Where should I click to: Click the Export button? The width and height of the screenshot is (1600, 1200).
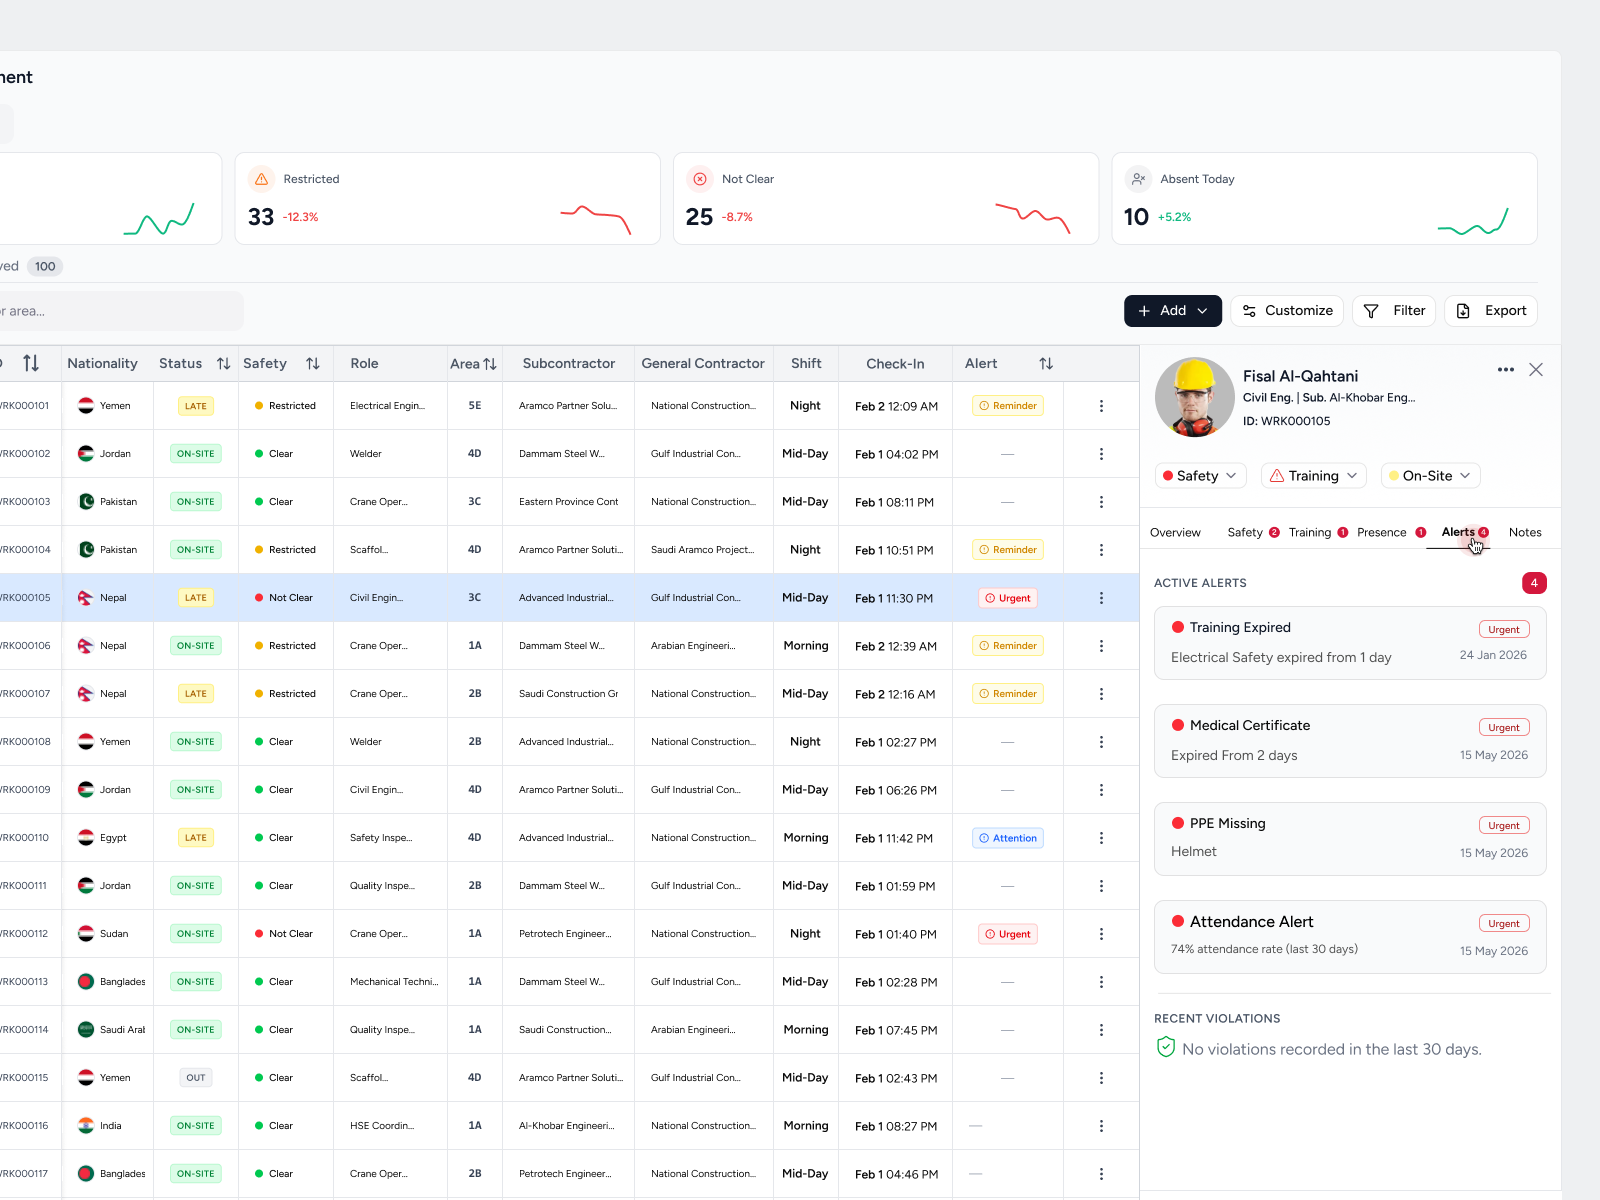click(1491, 311)
